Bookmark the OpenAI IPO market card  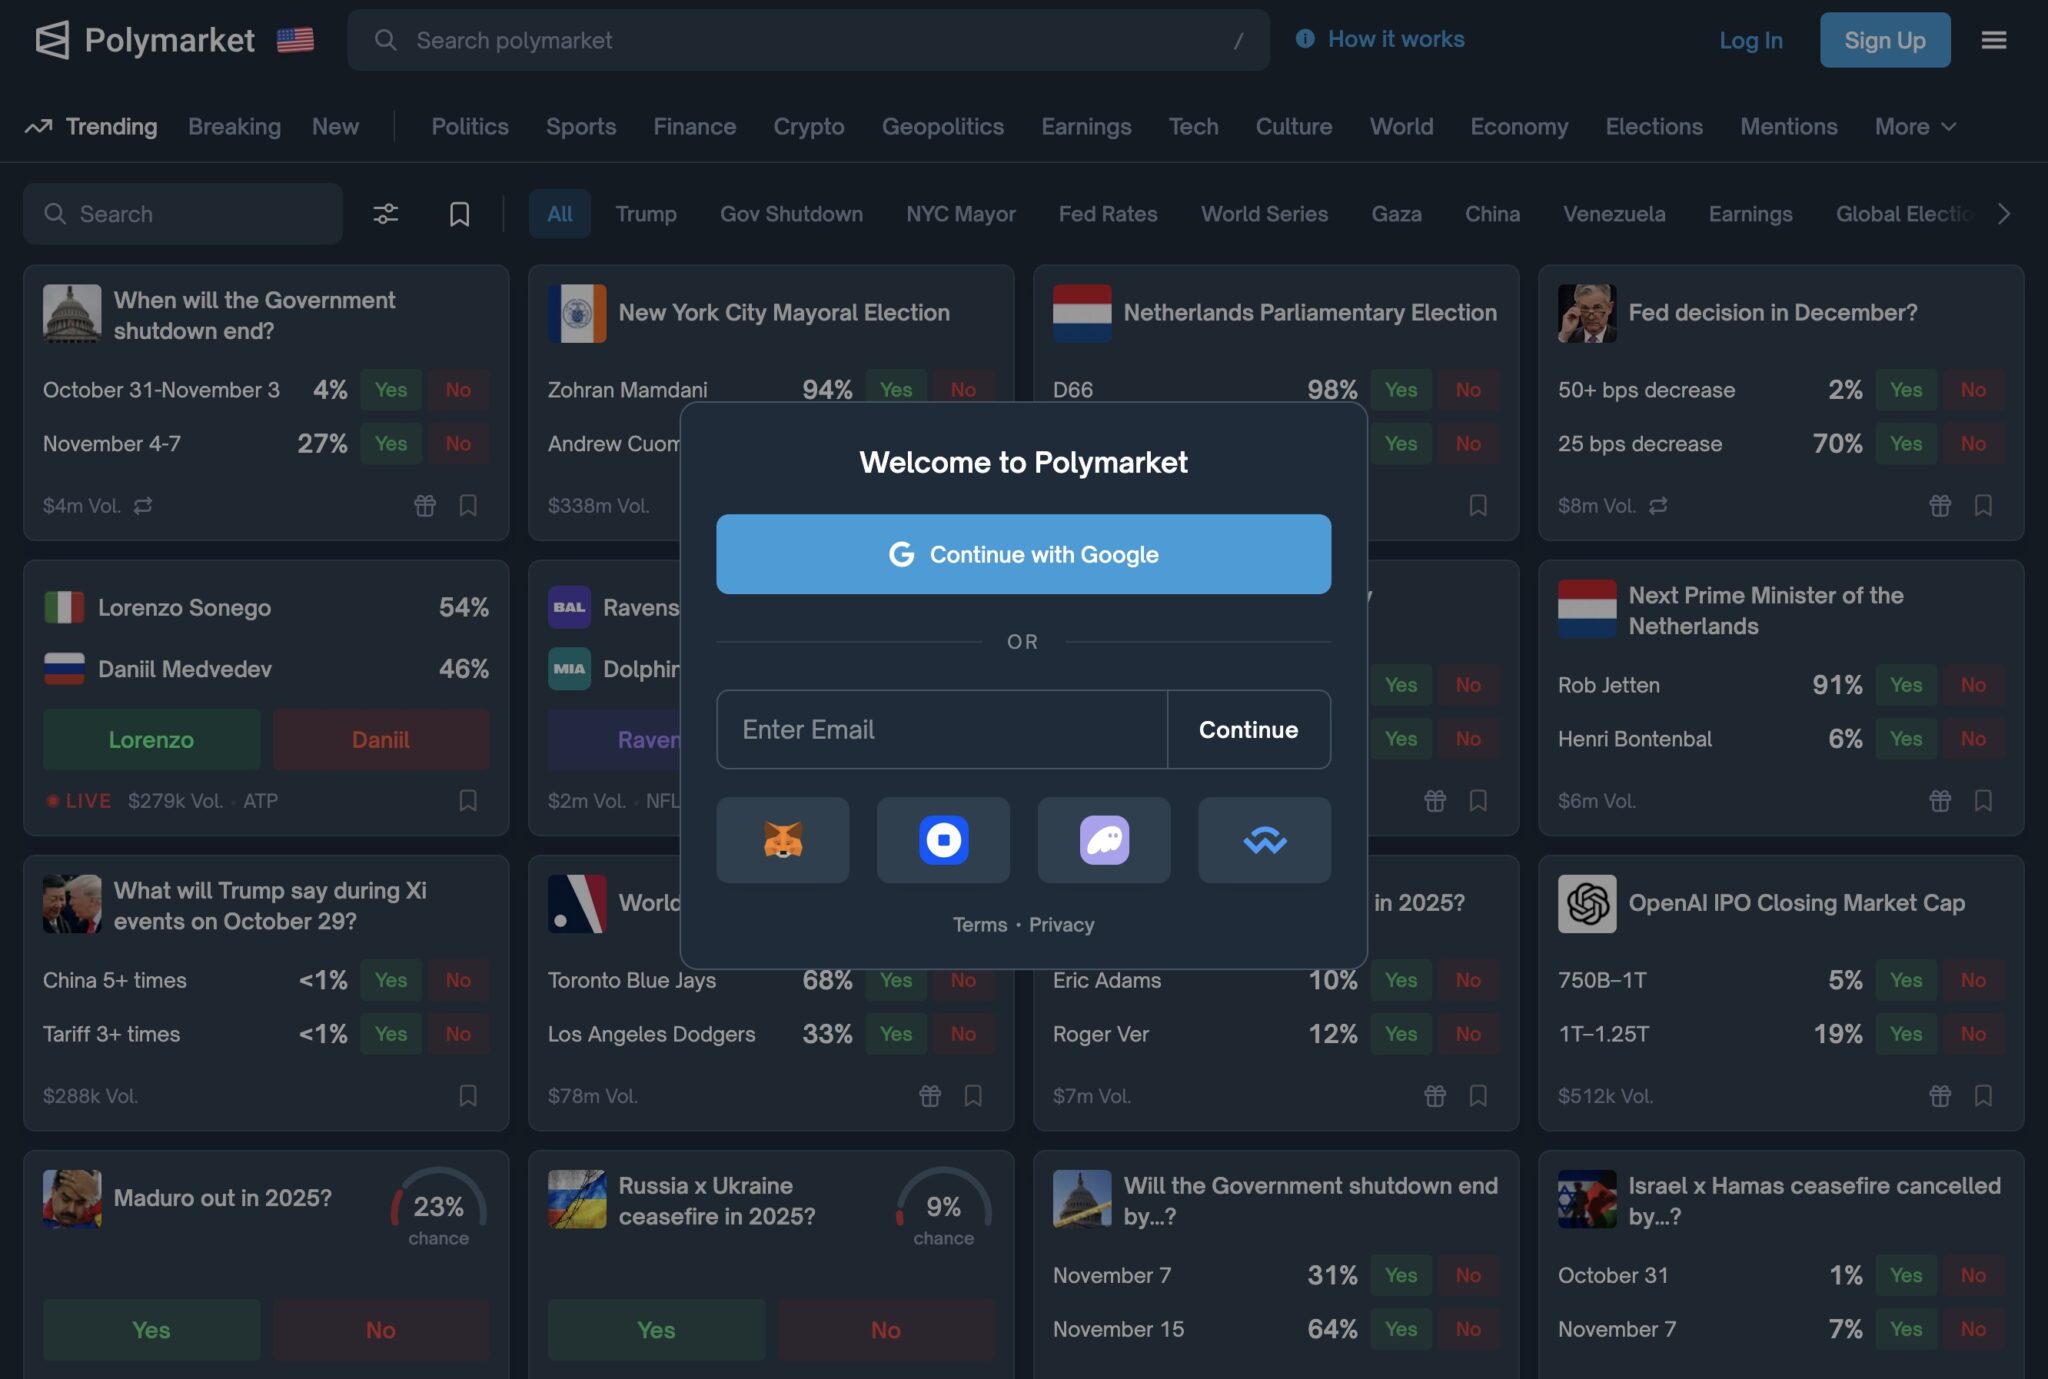pos(1983,1096)
